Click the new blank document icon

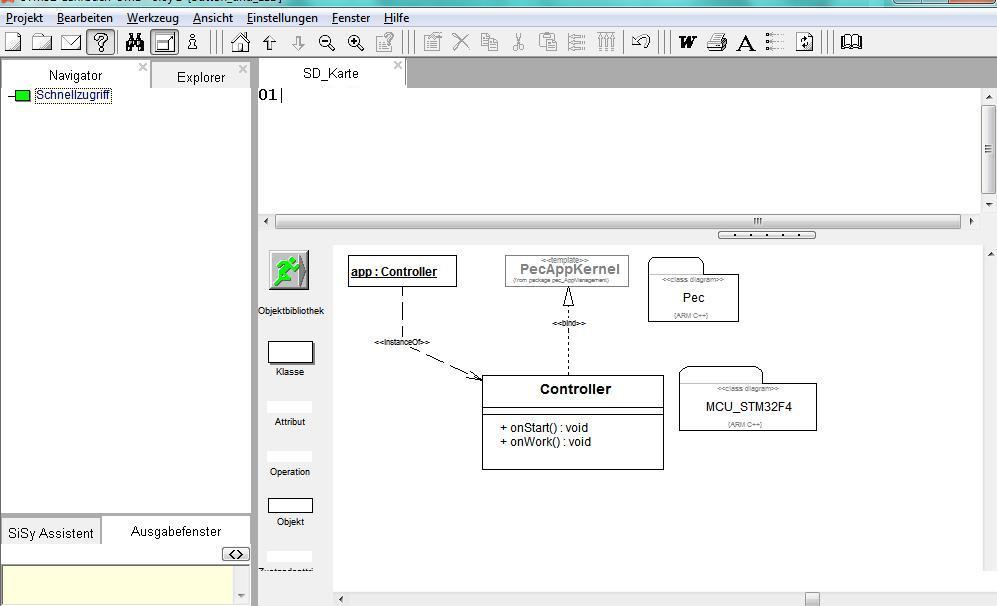13,43
